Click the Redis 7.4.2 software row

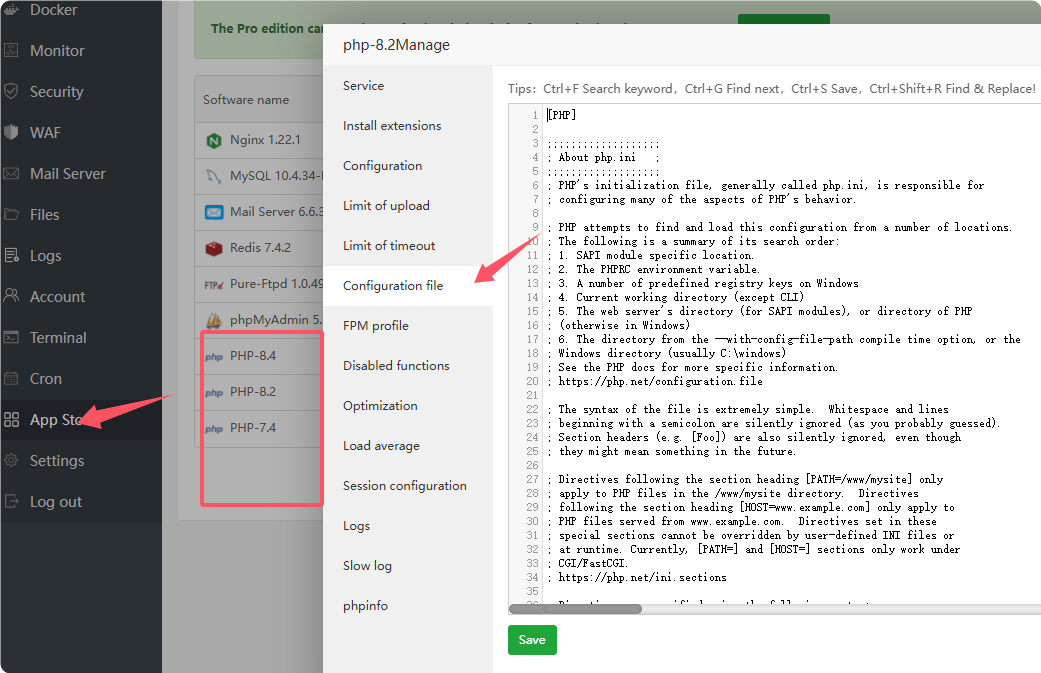[259, 248]
